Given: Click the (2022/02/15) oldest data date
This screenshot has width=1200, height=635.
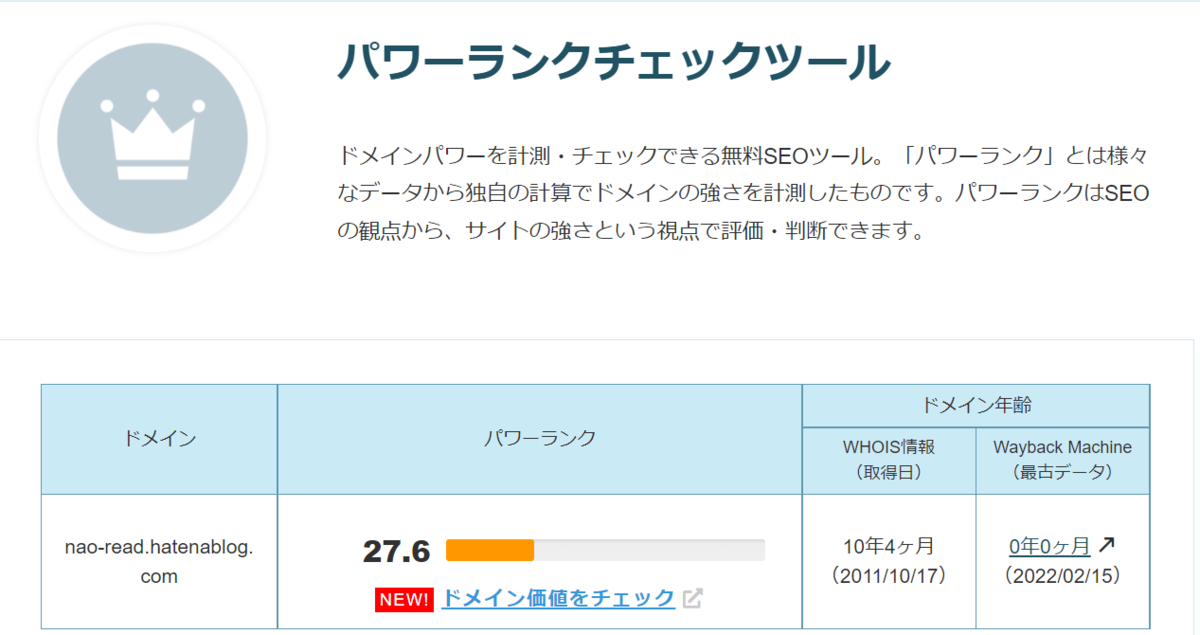Looking at the screenshot, I should click(1063, 576).
